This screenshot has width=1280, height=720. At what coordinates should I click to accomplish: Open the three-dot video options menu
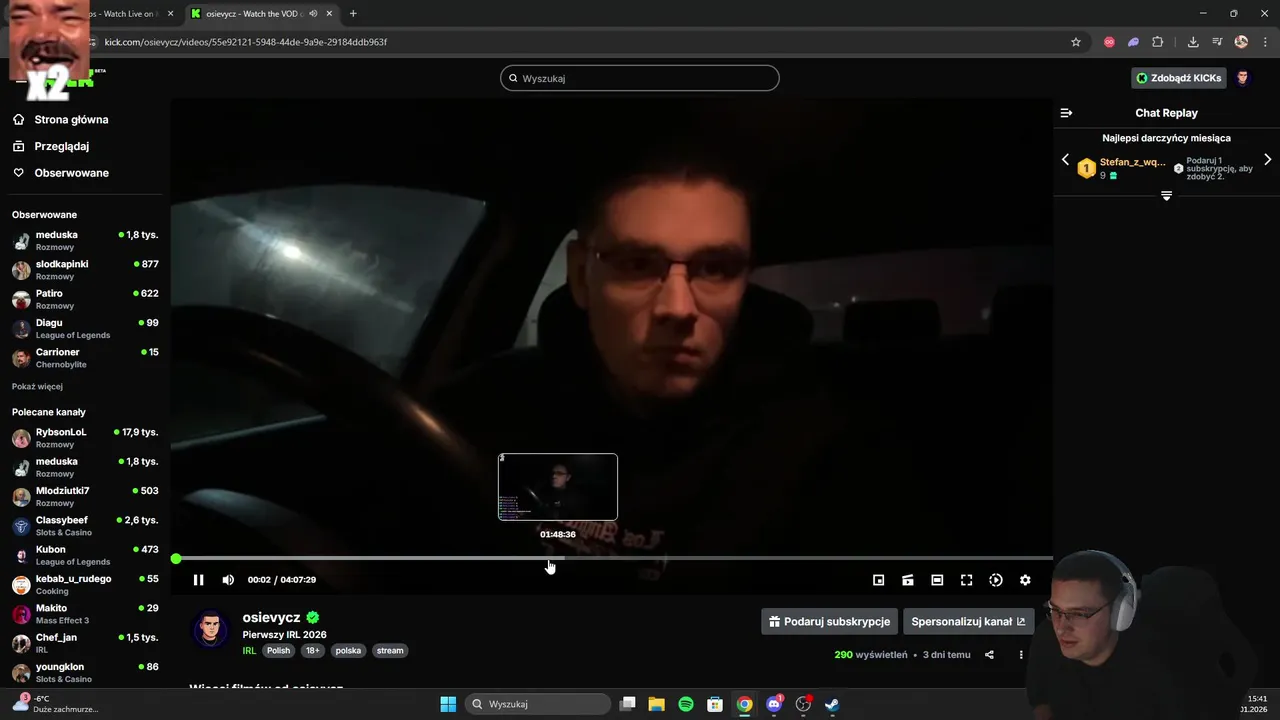(1021, 655)
